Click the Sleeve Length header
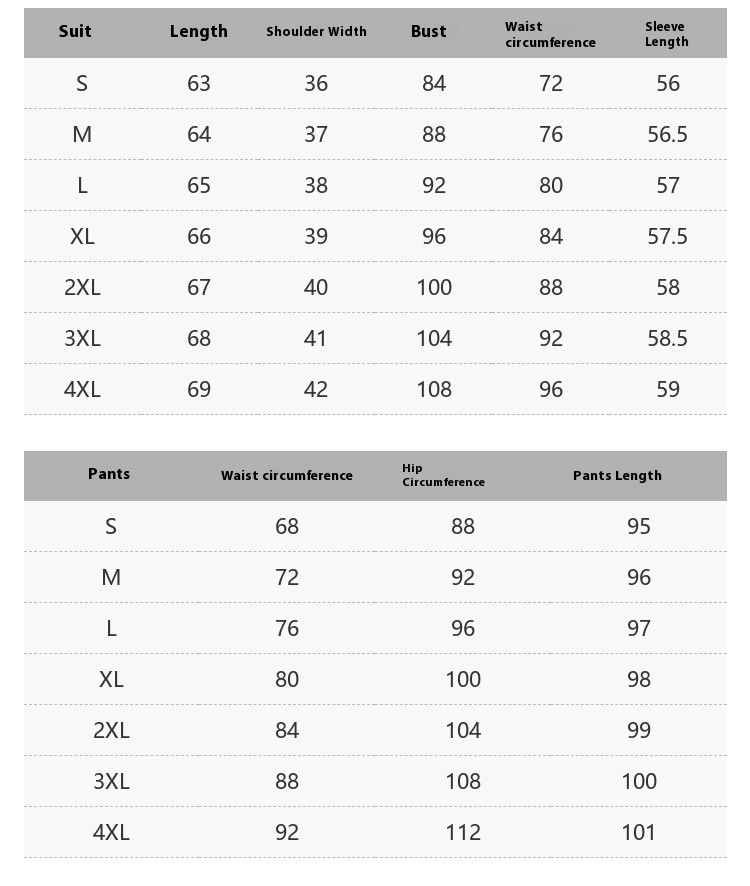750x886 pixels. 666,34
